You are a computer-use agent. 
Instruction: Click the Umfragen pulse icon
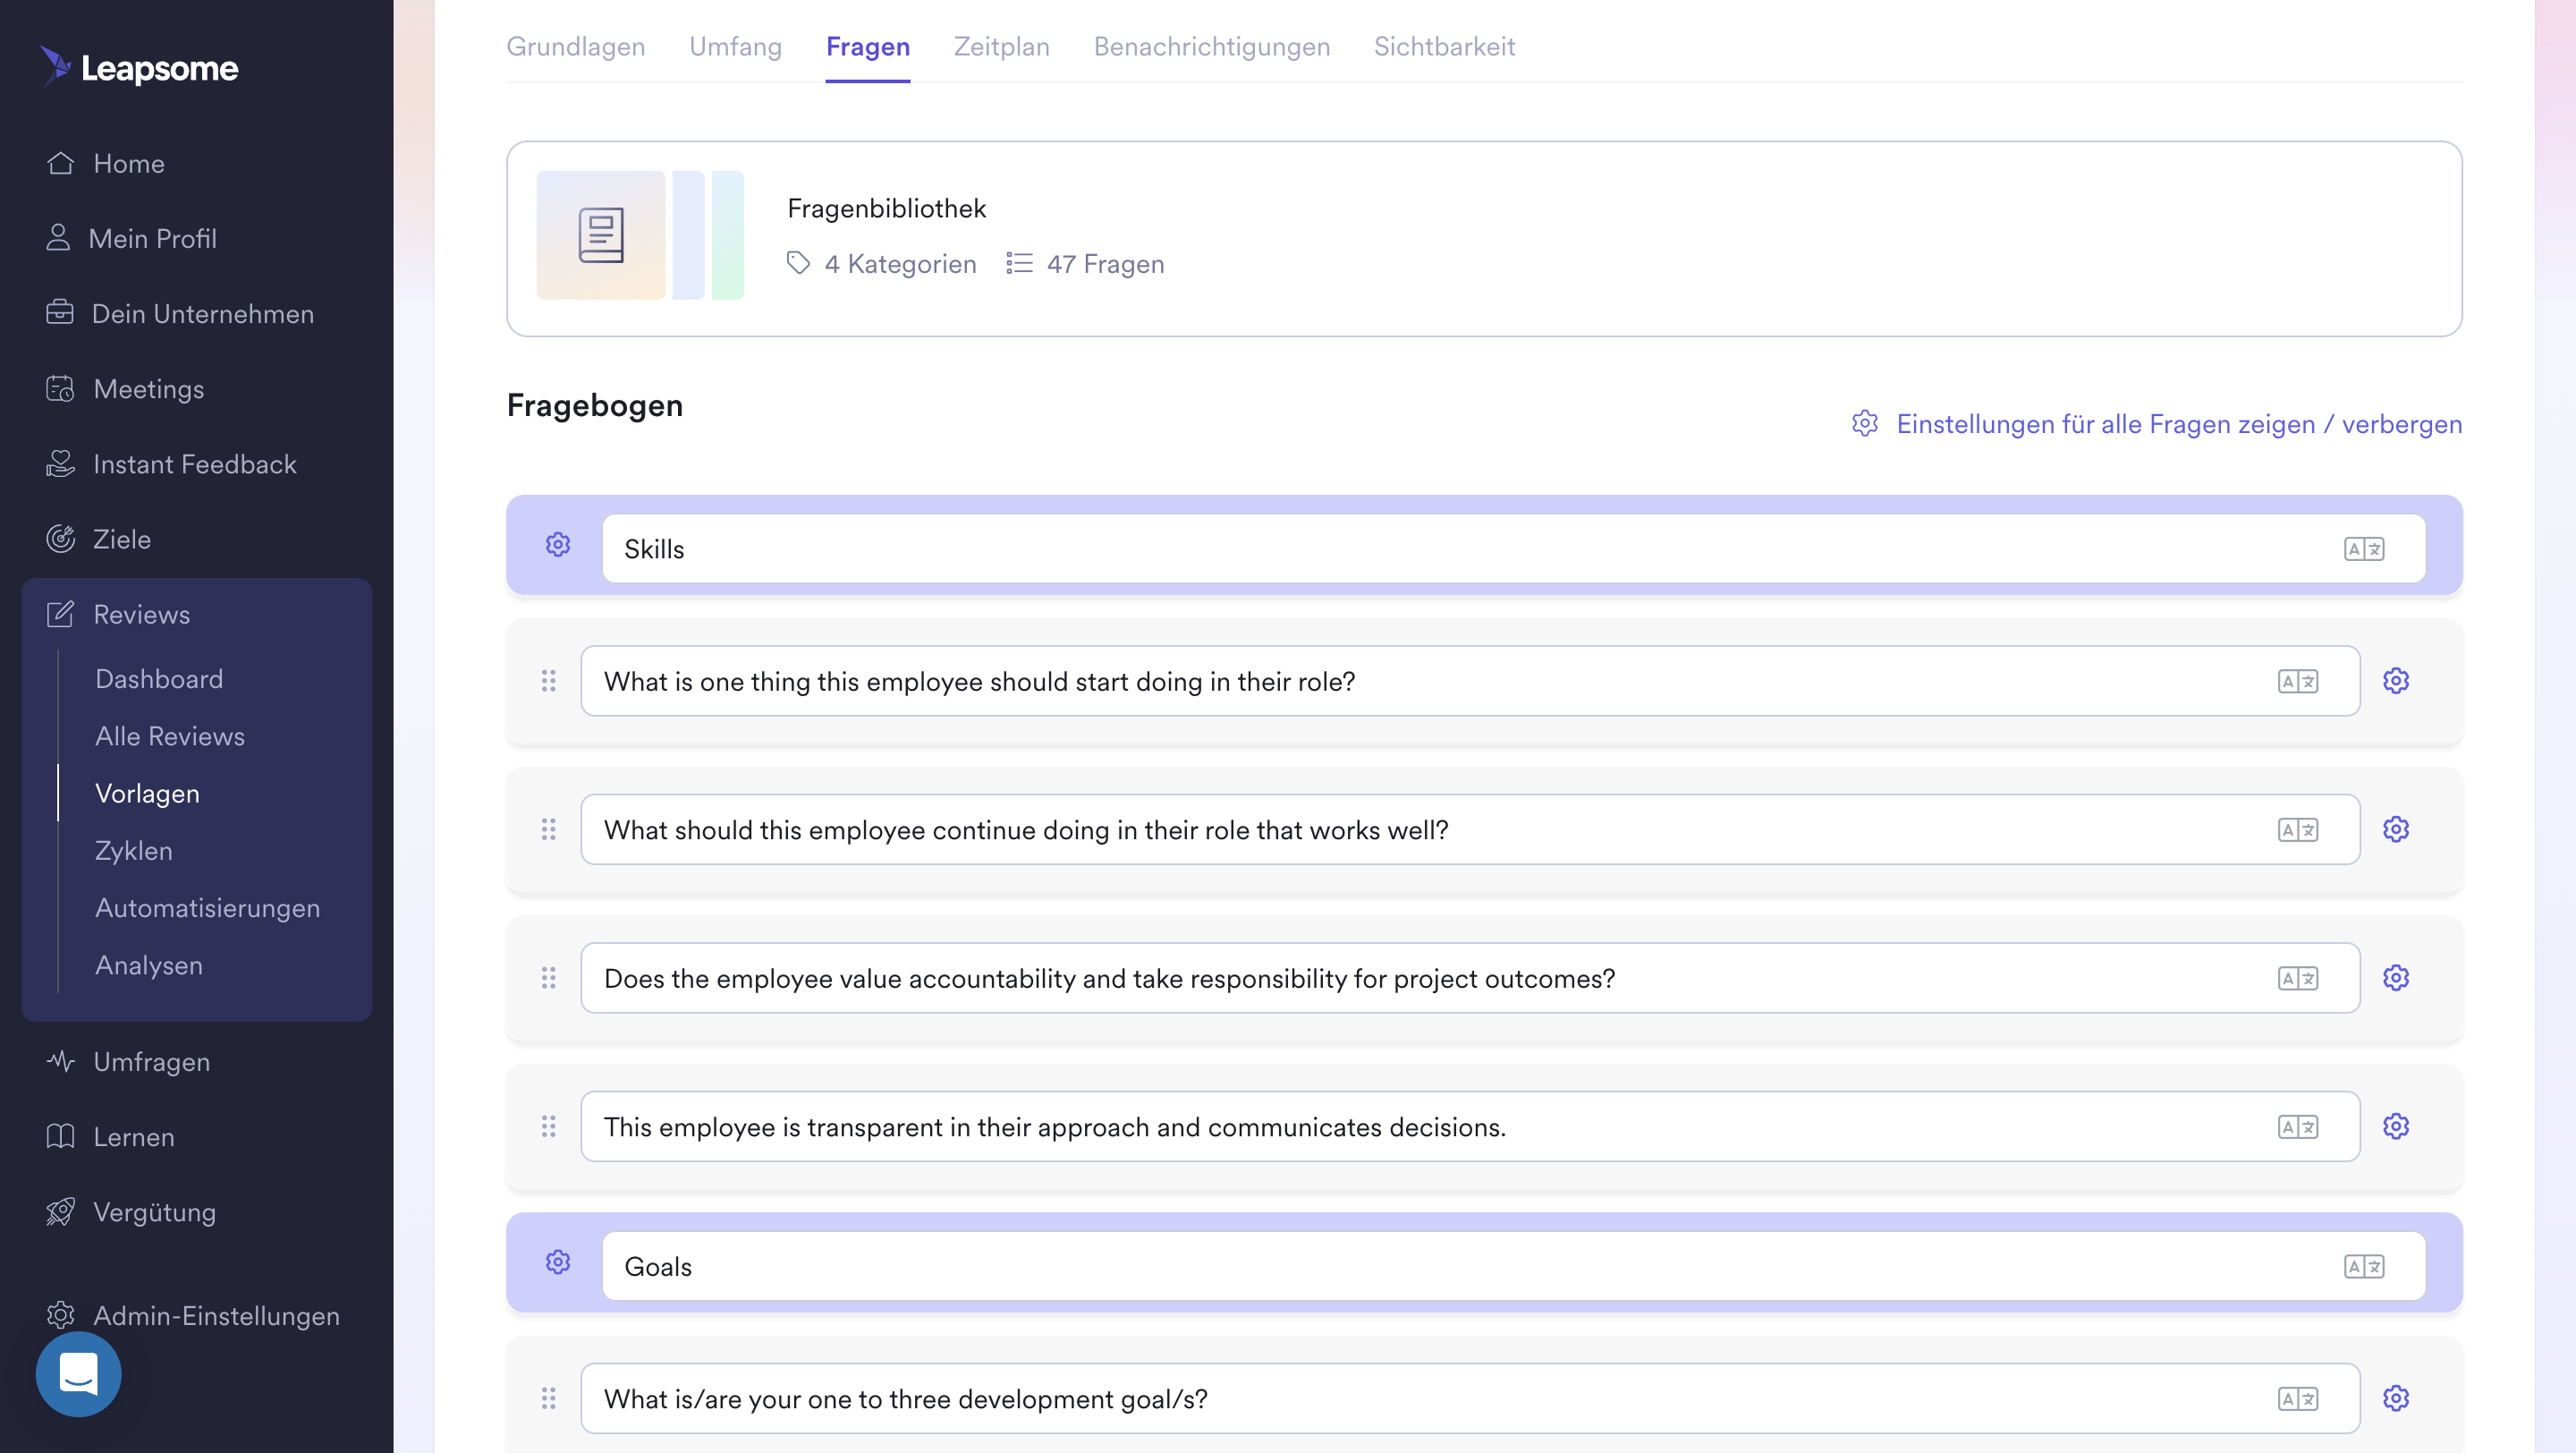pyautogui.click(x=60, y=1061)
